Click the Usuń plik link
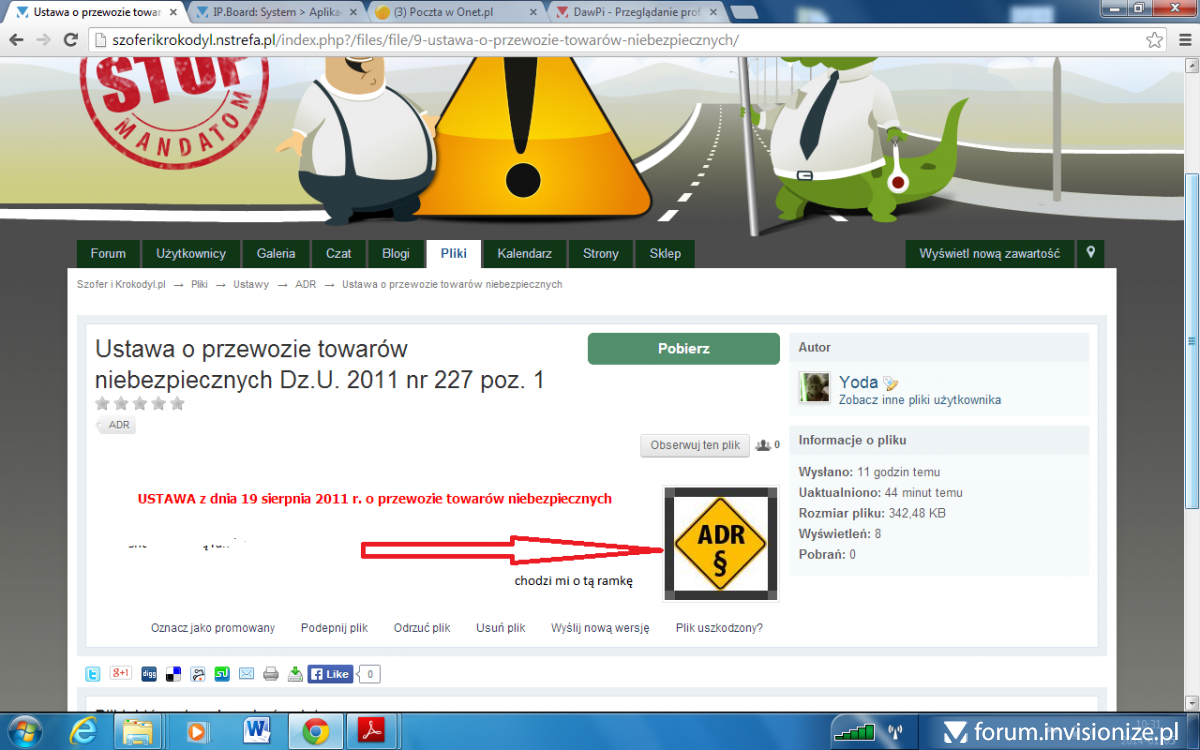The image size is (1200, 750). pos(500,628)
